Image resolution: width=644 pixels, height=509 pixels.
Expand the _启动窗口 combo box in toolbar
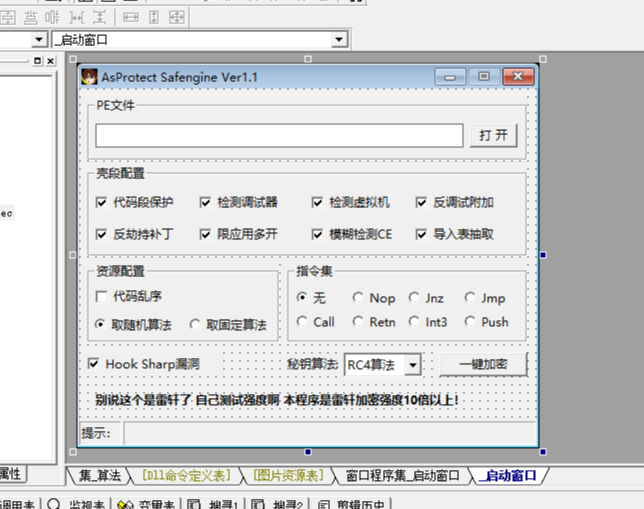(x=339, y=40)
